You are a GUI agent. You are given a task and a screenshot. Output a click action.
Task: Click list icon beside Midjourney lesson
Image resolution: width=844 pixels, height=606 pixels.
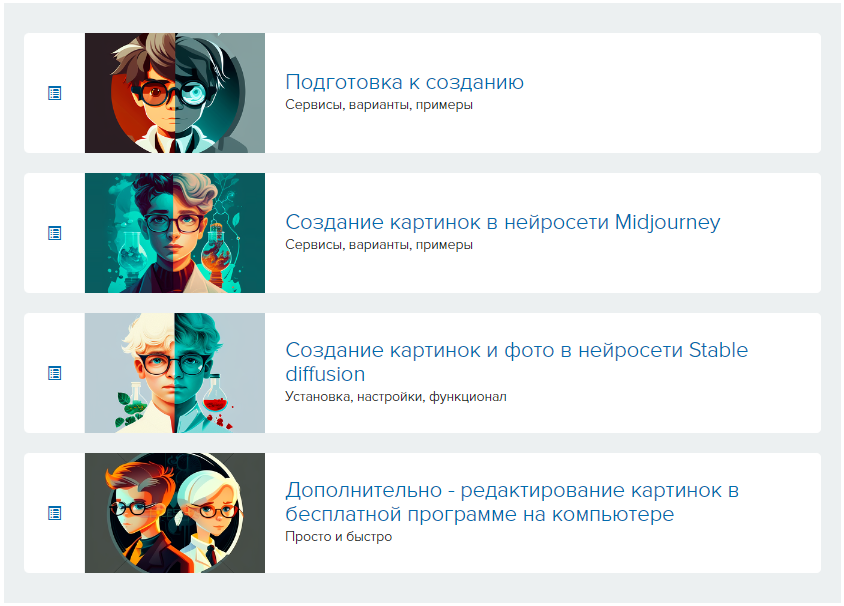pos(54,233)
